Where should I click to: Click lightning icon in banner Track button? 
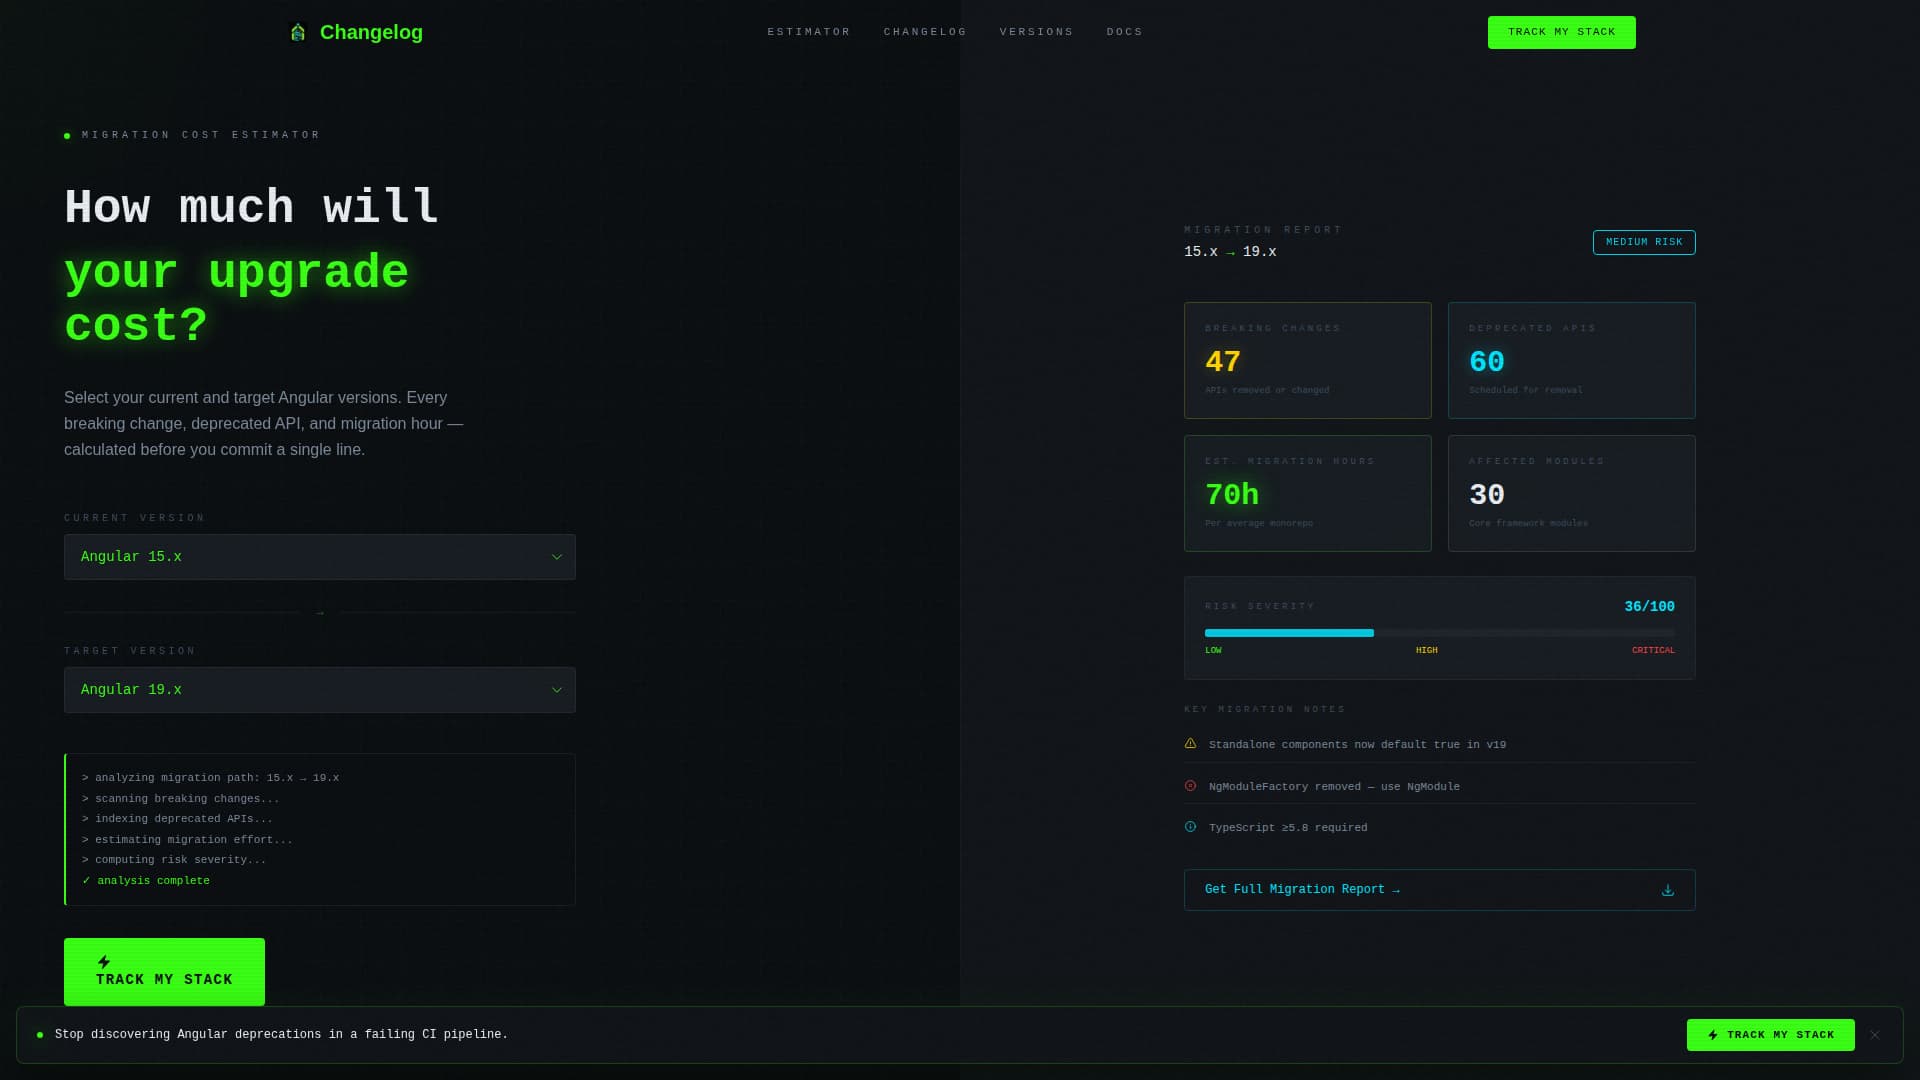1713,1035
